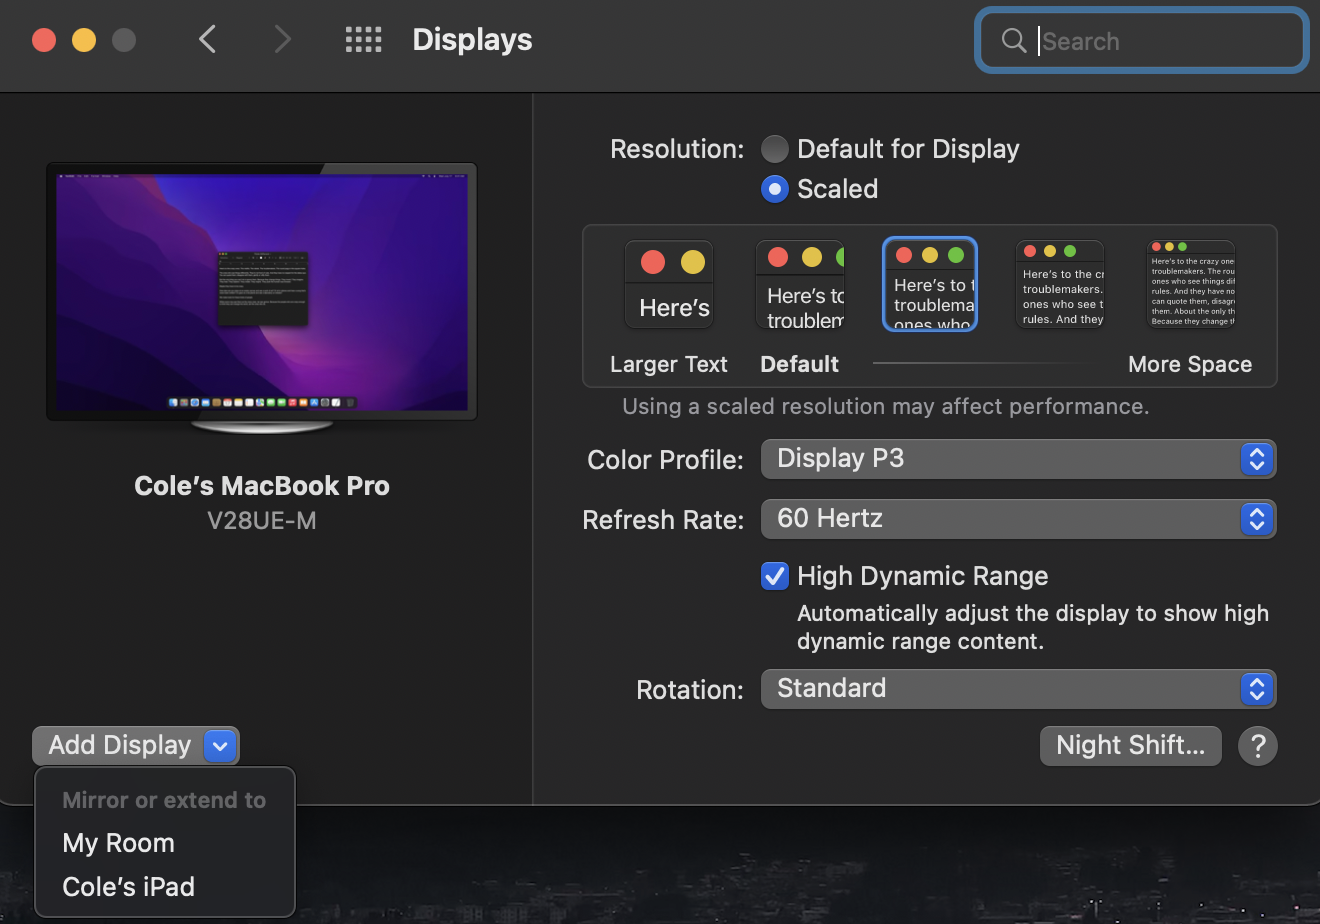Show all preferences grid icon
Screen dimensions: 1320x924
[363, 40]
